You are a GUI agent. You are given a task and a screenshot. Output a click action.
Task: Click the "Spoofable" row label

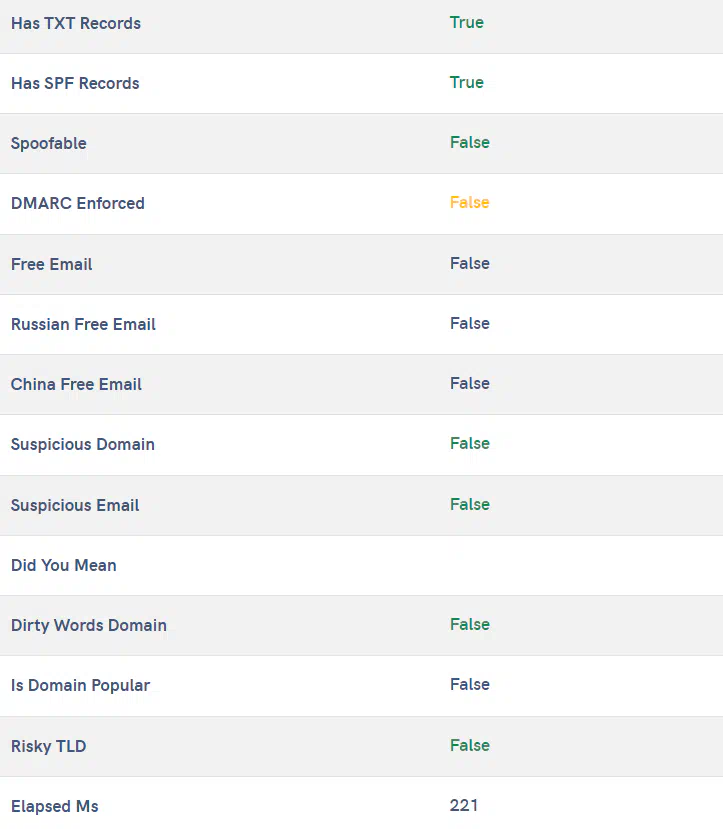(49, 143)
